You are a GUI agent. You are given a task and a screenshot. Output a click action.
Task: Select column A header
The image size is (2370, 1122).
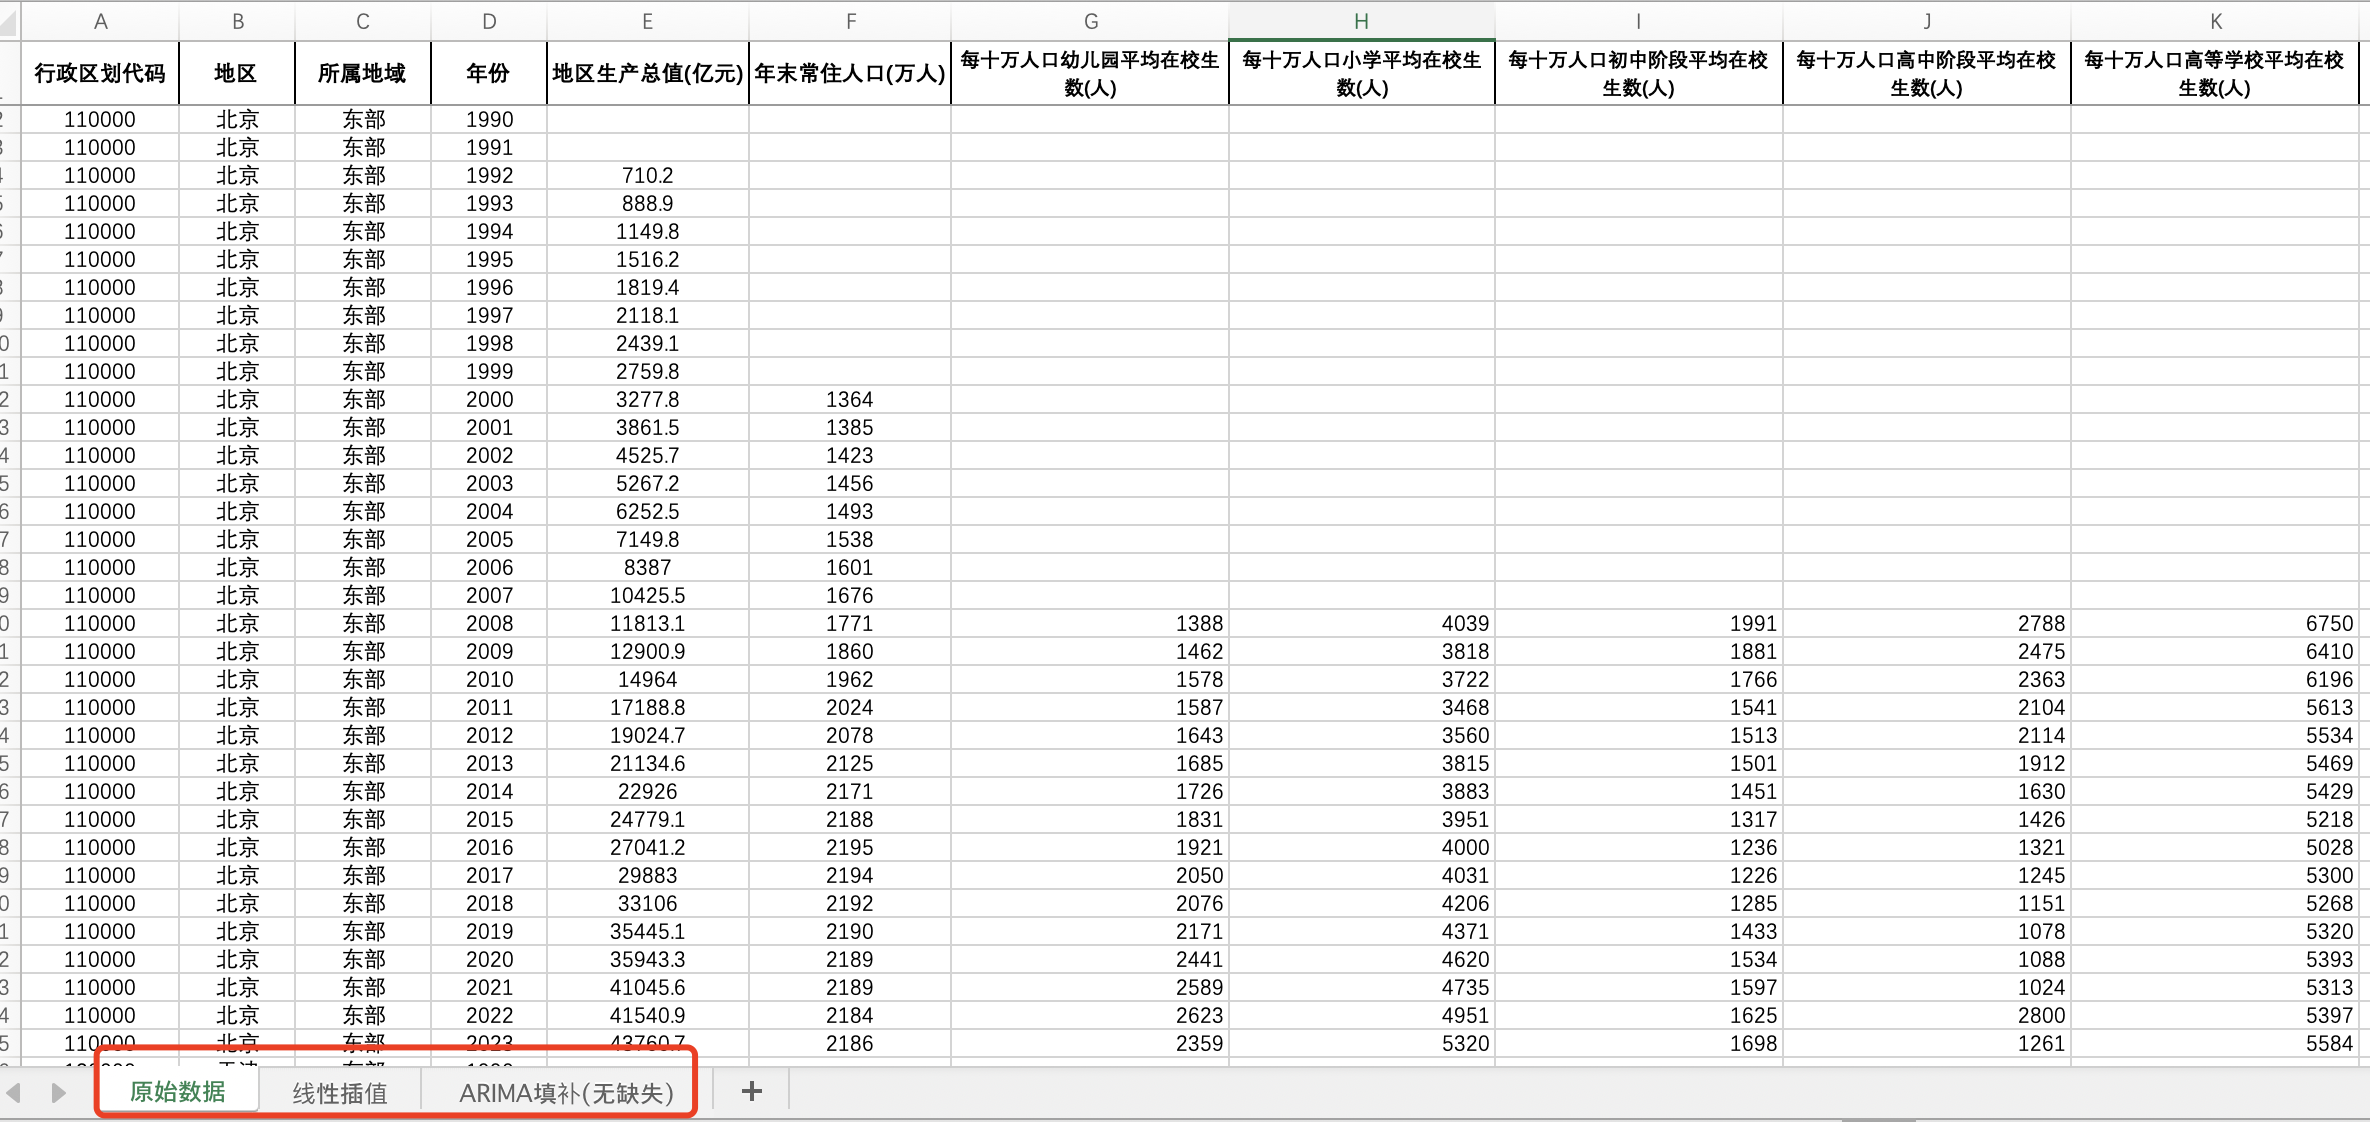pos(100,21)
